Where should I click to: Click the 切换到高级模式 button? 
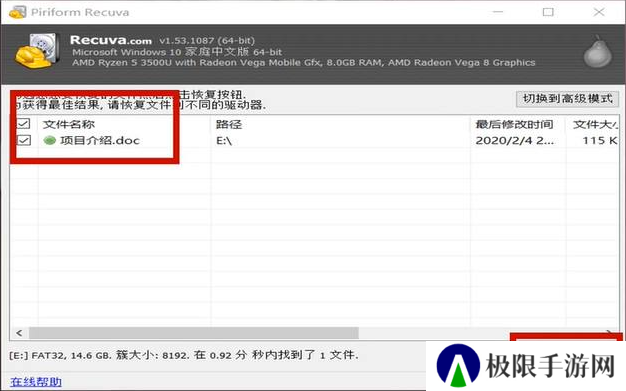(567, 99)
